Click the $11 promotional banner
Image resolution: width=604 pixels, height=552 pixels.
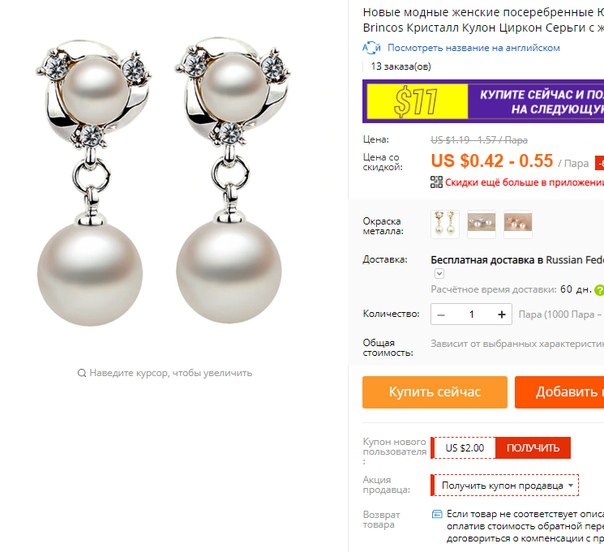(483, 101)
